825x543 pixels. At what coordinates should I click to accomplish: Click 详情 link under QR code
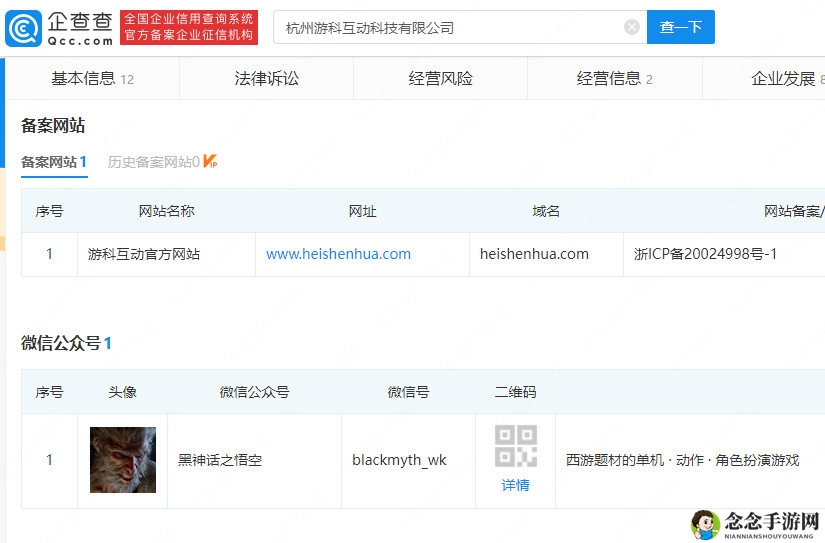coord(516,485)
